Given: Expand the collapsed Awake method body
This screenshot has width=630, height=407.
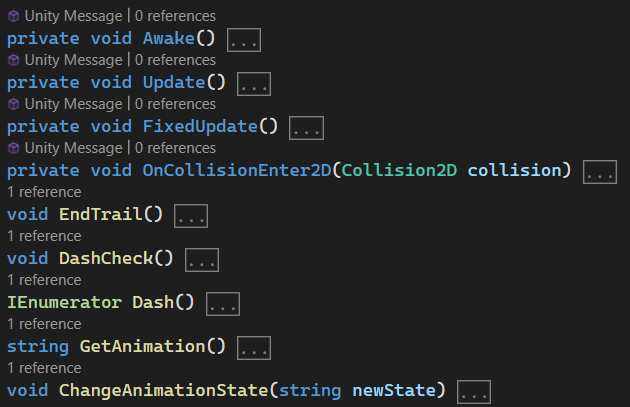Looking at the screenshot, I should [x=245, y=41].
